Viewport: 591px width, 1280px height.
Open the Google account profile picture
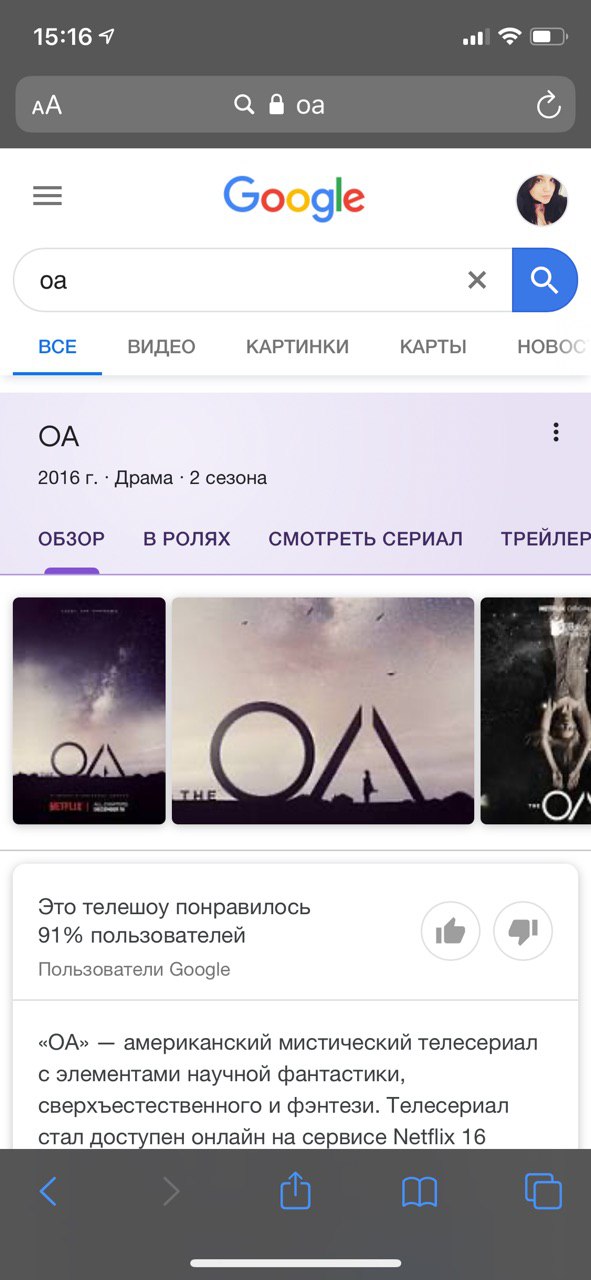coord(542,200)
